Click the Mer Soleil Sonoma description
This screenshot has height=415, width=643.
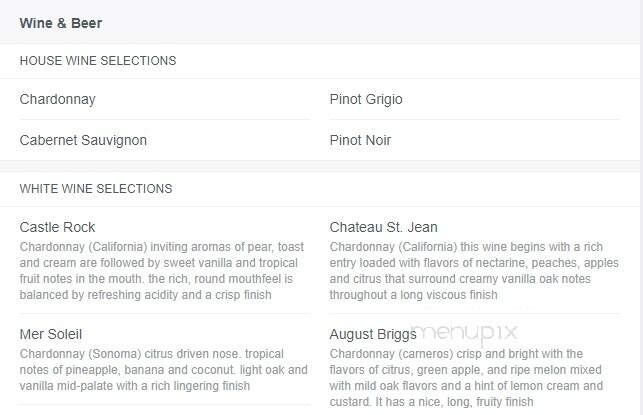[163, 369]
